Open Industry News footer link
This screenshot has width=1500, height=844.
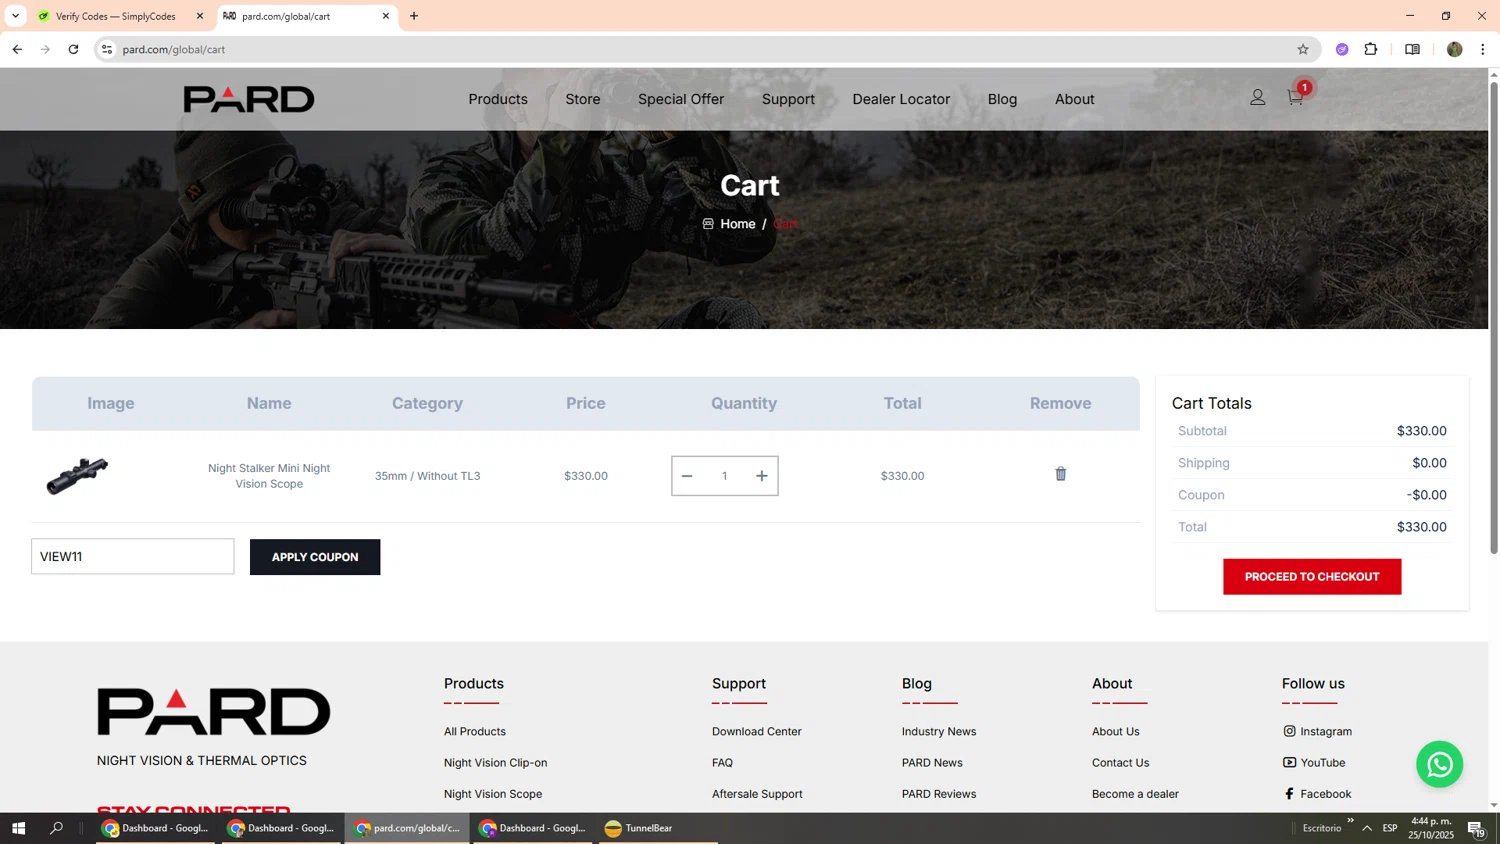(x=939, y=731)
